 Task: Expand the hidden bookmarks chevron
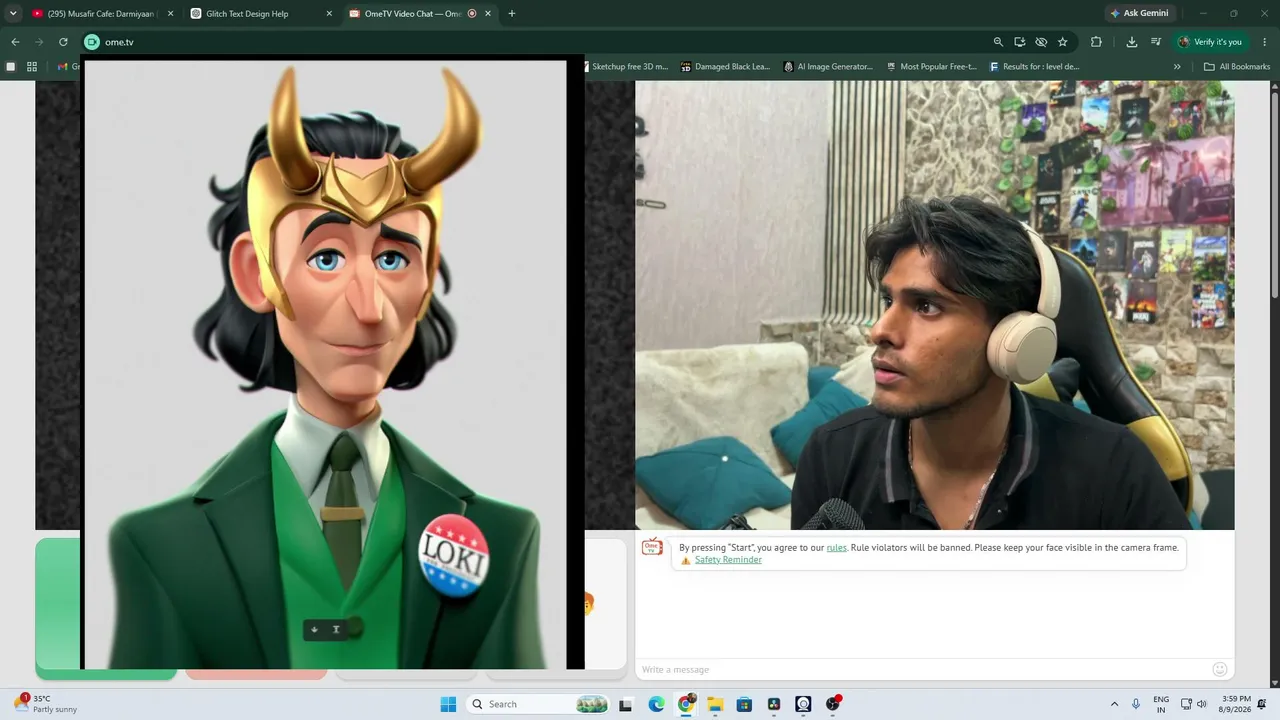click(x=1177, y=67)
